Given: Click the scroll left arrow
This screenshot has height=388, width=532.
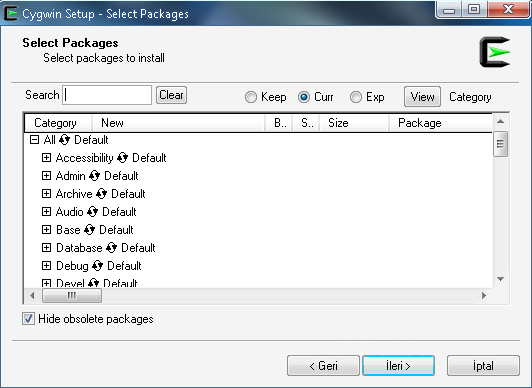Looking at the screenshot, I should click(x=32, y=296).
